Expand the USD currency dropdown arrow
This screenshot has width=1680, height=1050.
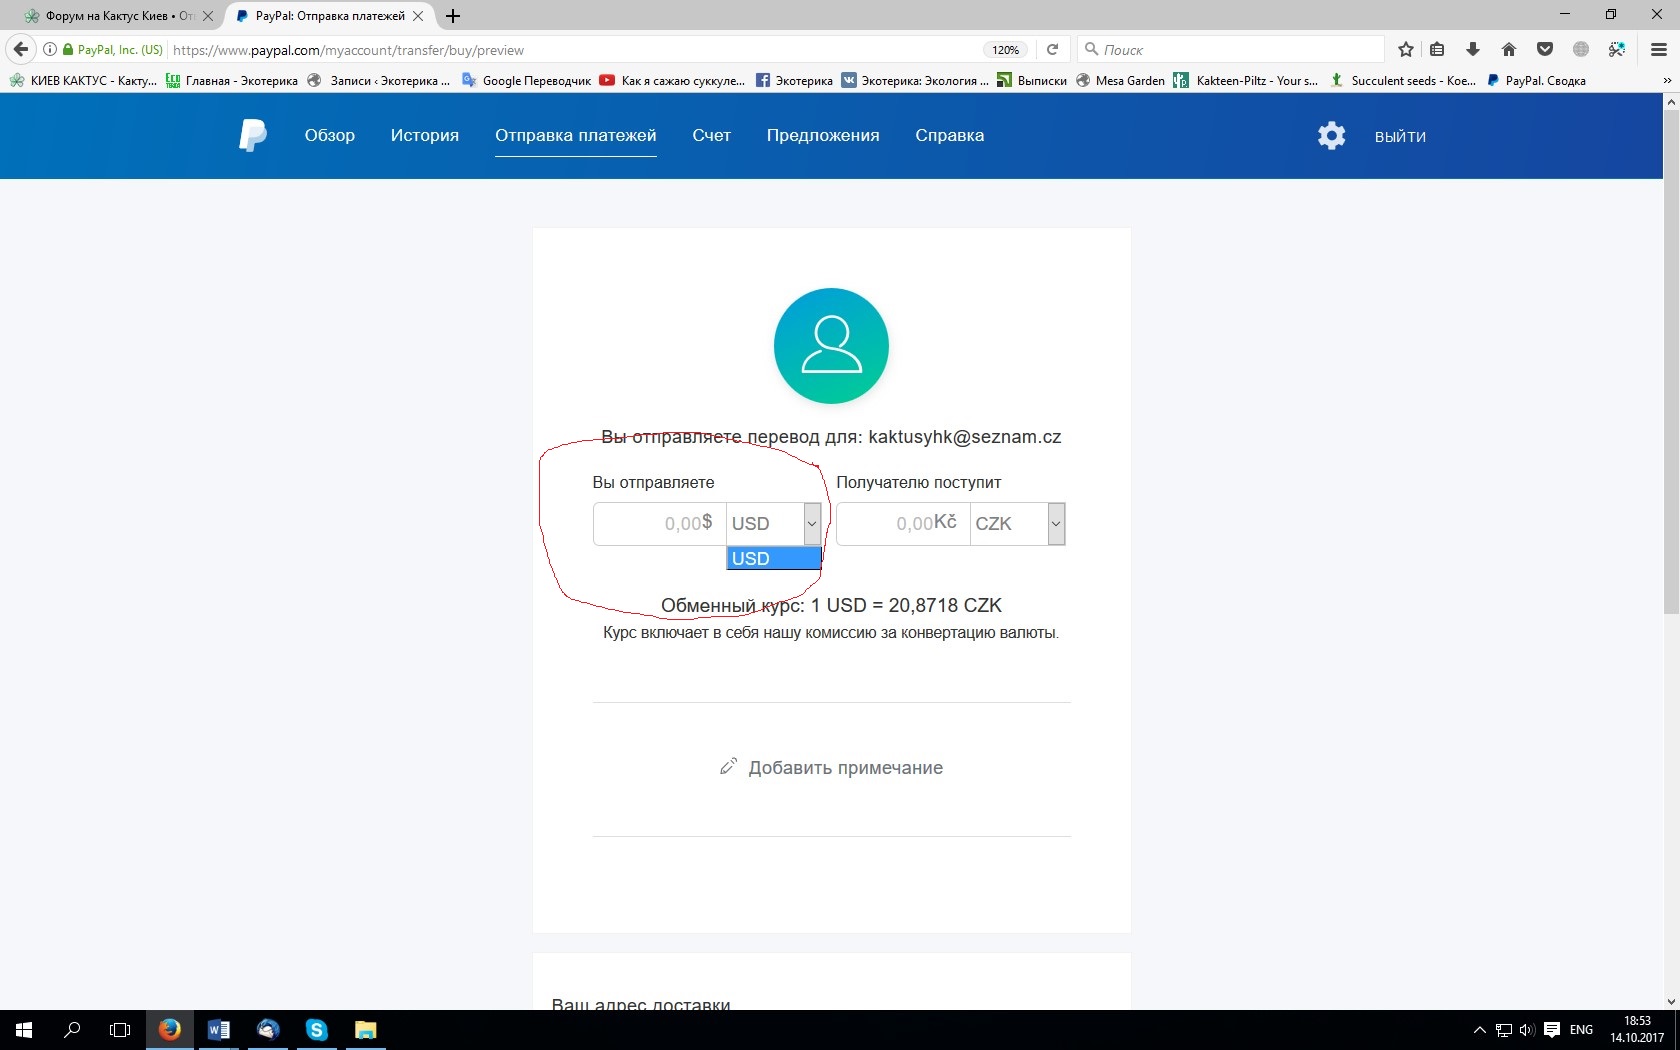pos(812,524)
